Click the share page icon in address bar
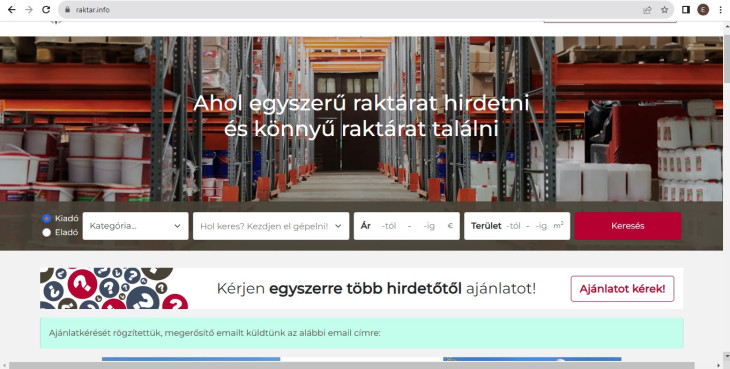730x369 pixels. point(647,10)
